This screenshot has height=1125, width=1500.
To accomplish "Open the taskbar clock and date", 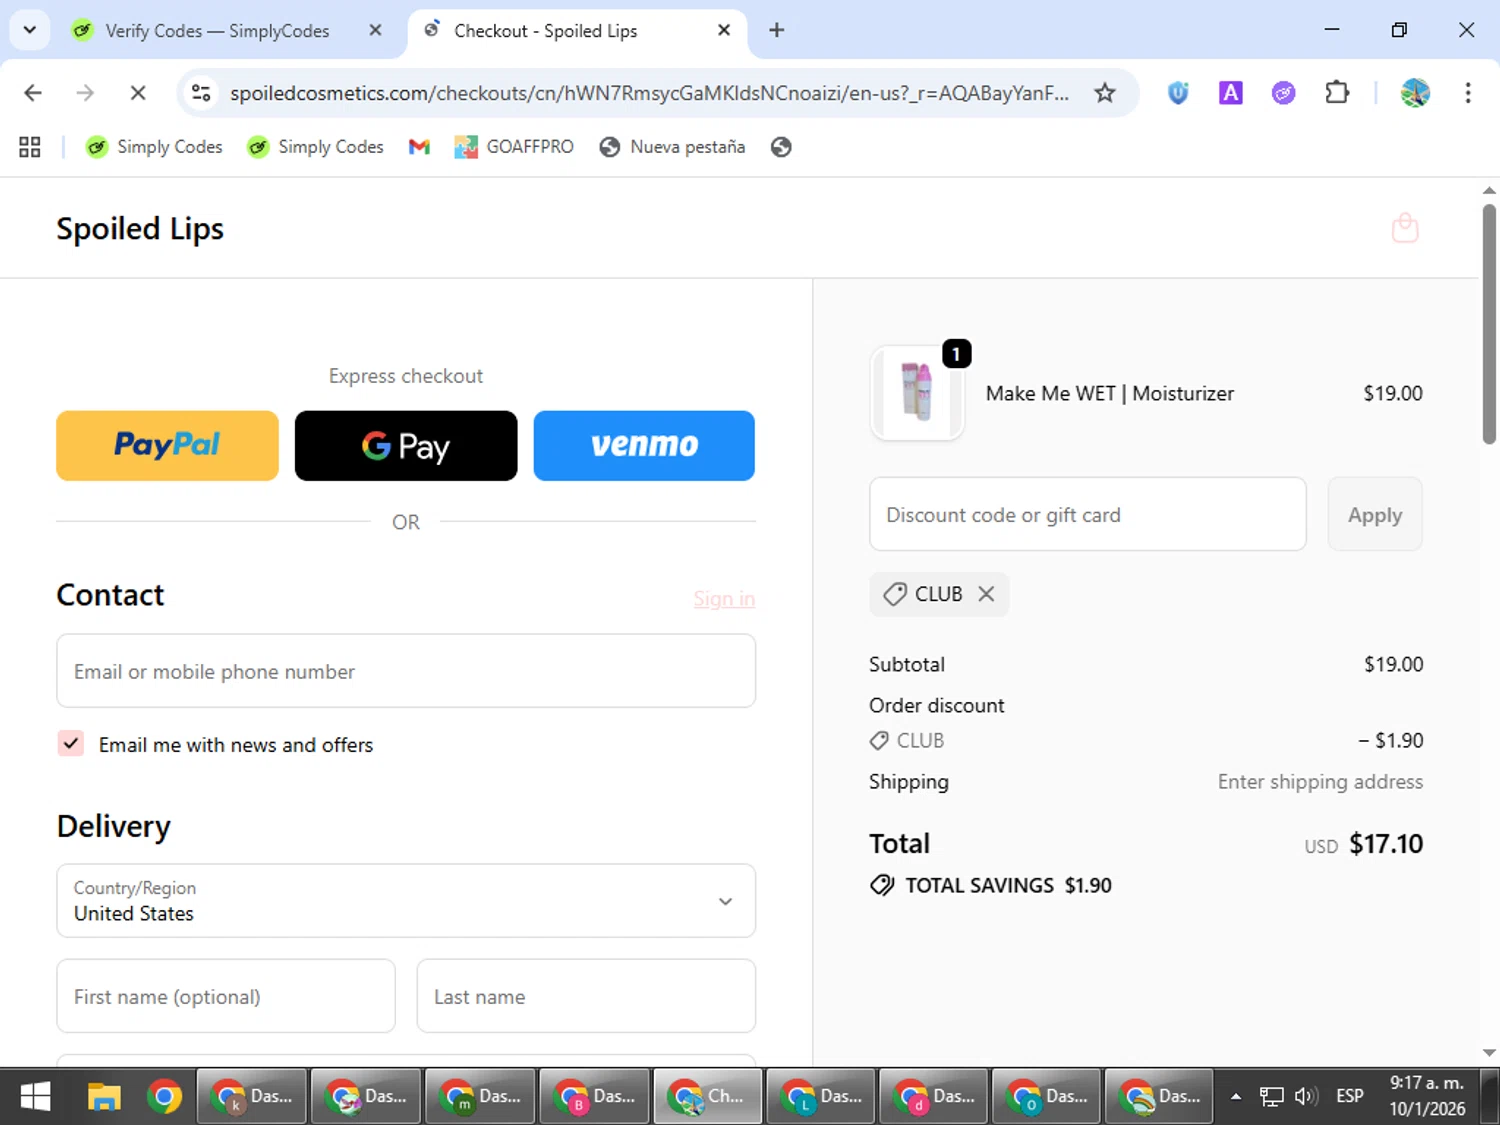I will pos(1427,1096).
